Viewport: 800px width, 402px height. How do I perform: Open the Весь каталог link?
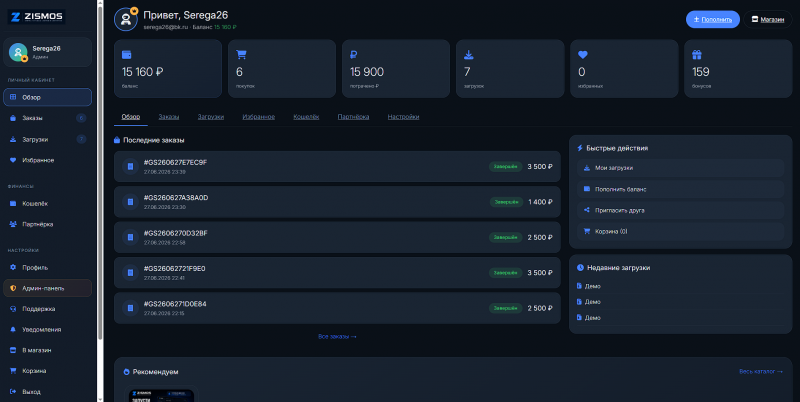(761, 371)
